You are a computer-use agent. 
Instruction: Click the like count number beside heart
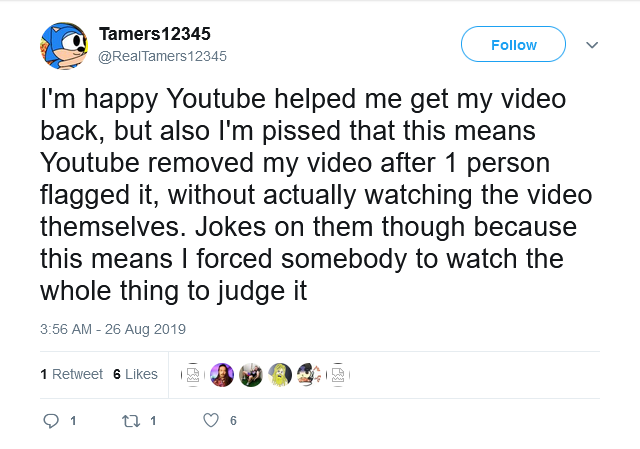click(x=233, y=421)
